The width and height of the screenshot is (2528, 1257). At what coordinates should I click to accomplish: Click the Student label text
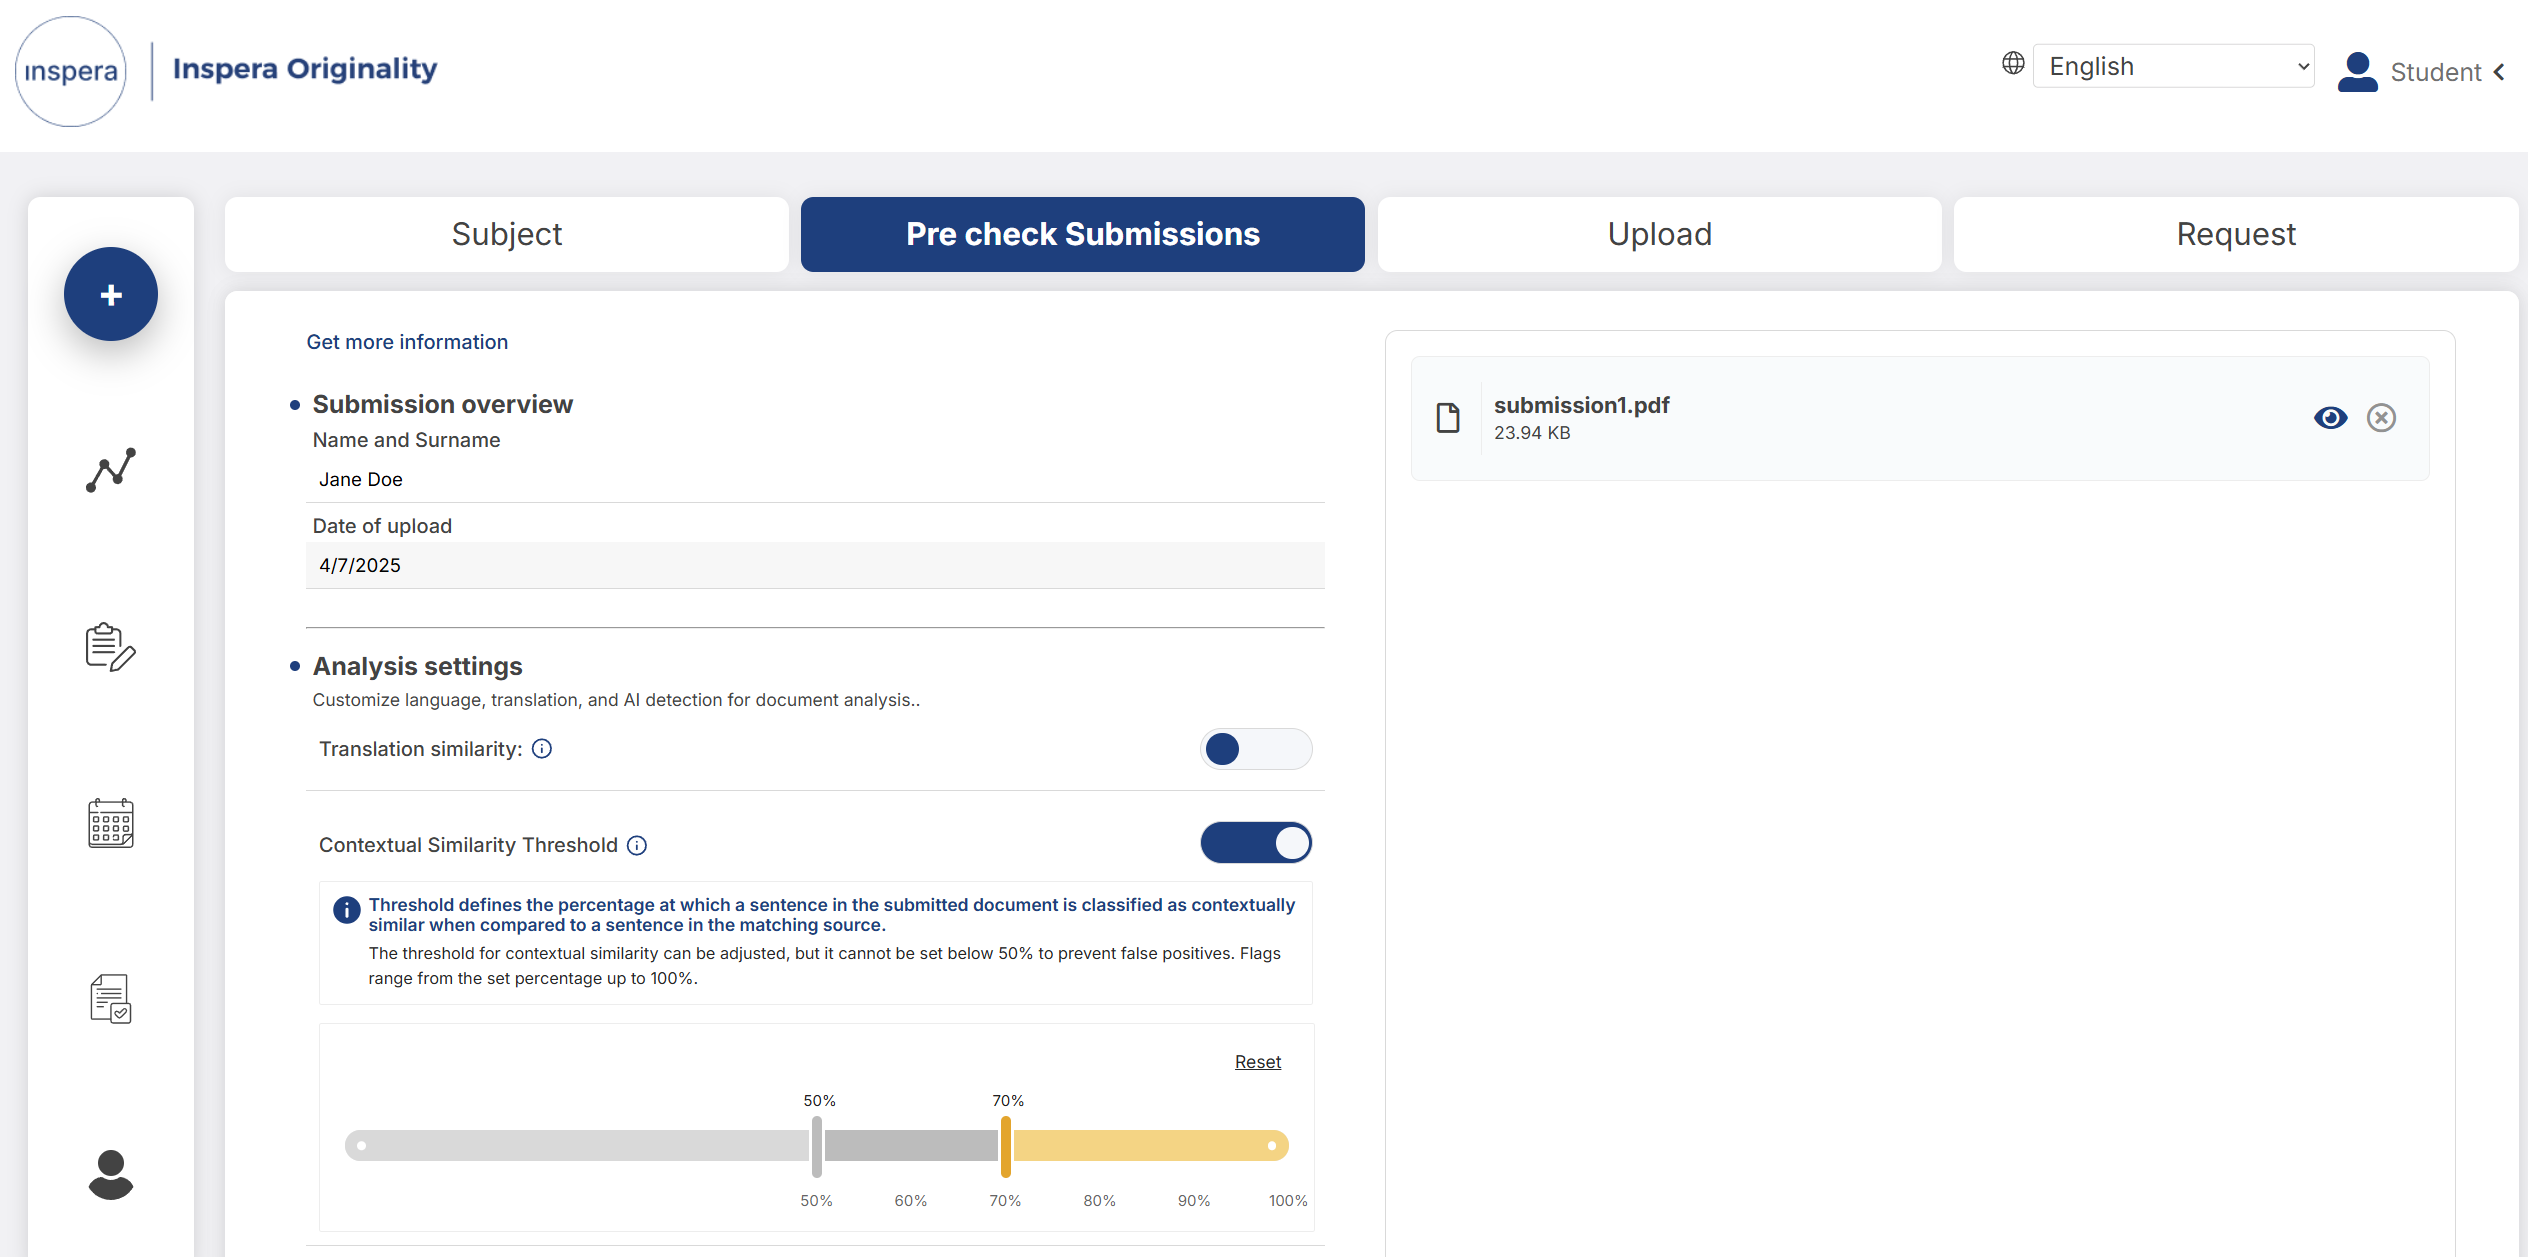pos(2436,72)
